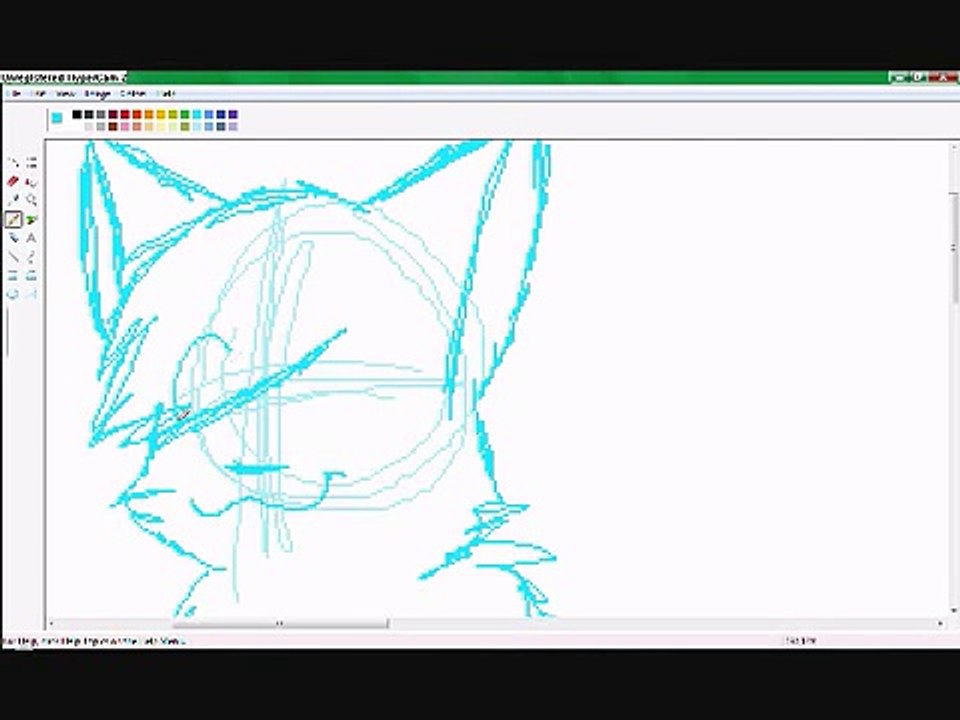This screenshot has width=960, height=720.
Task: Open the Image menu
Action: click(x=97, y=94)
